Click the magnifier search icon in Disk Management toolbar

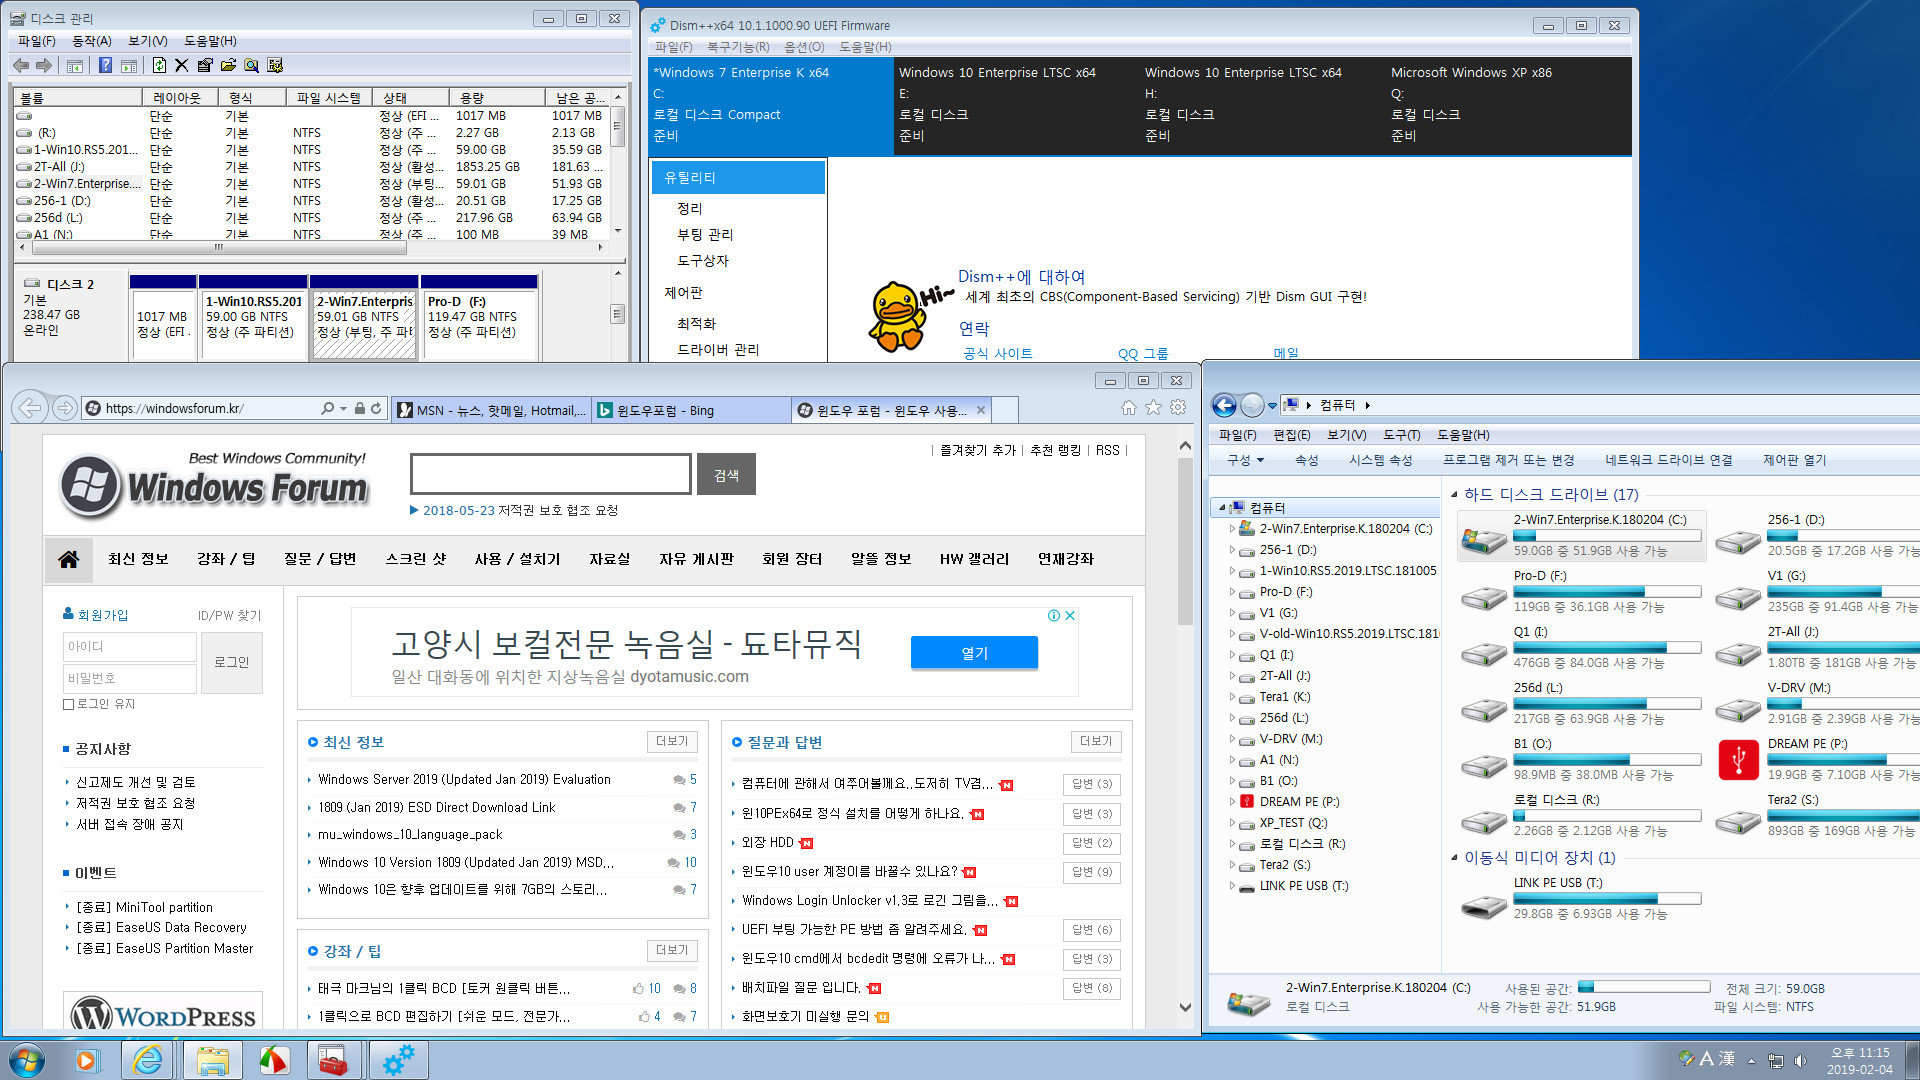pos(251,65)
